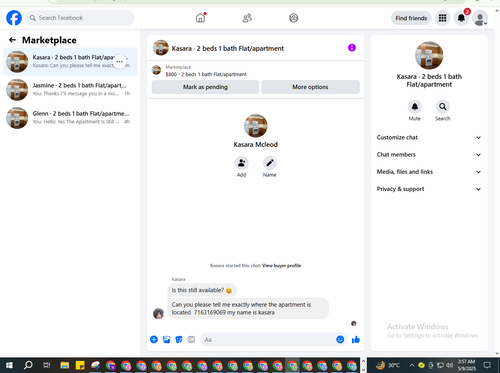Open the volume control in tray
This screenshot has width=500, height=373.
pyautogui.click(x=450, y=365)
